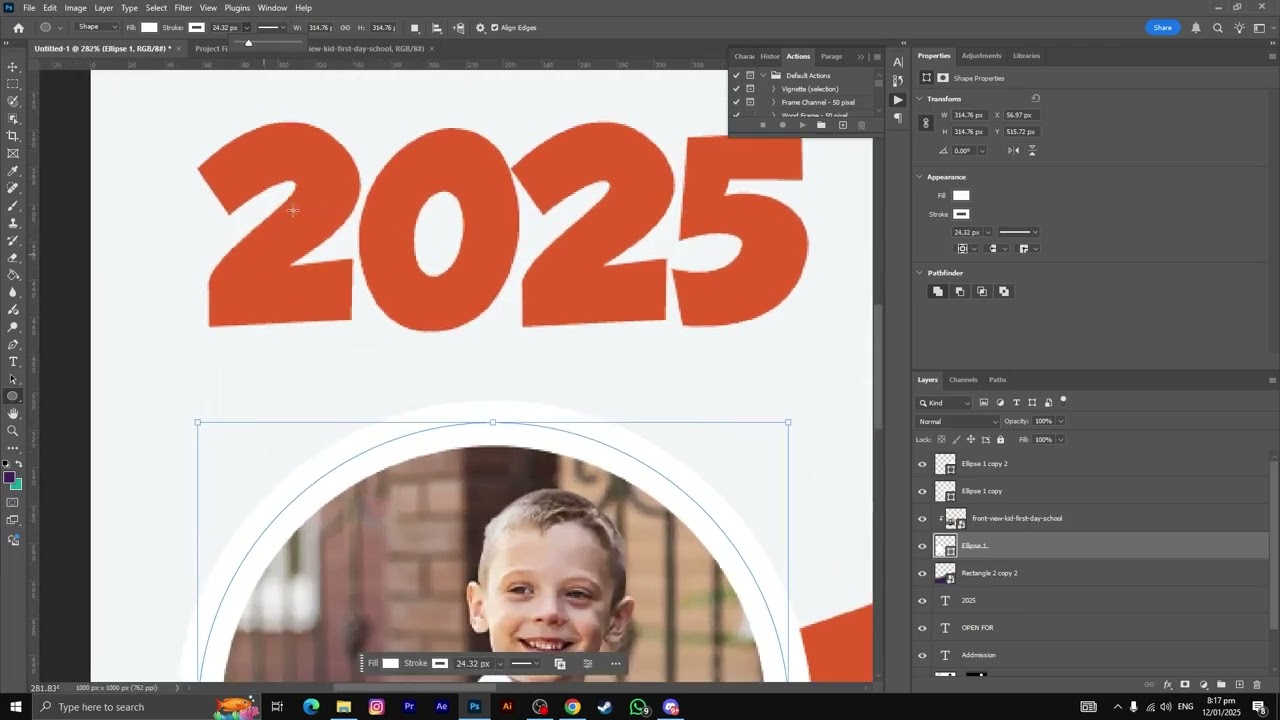Select the Path Selection tool

pos(13,379)
